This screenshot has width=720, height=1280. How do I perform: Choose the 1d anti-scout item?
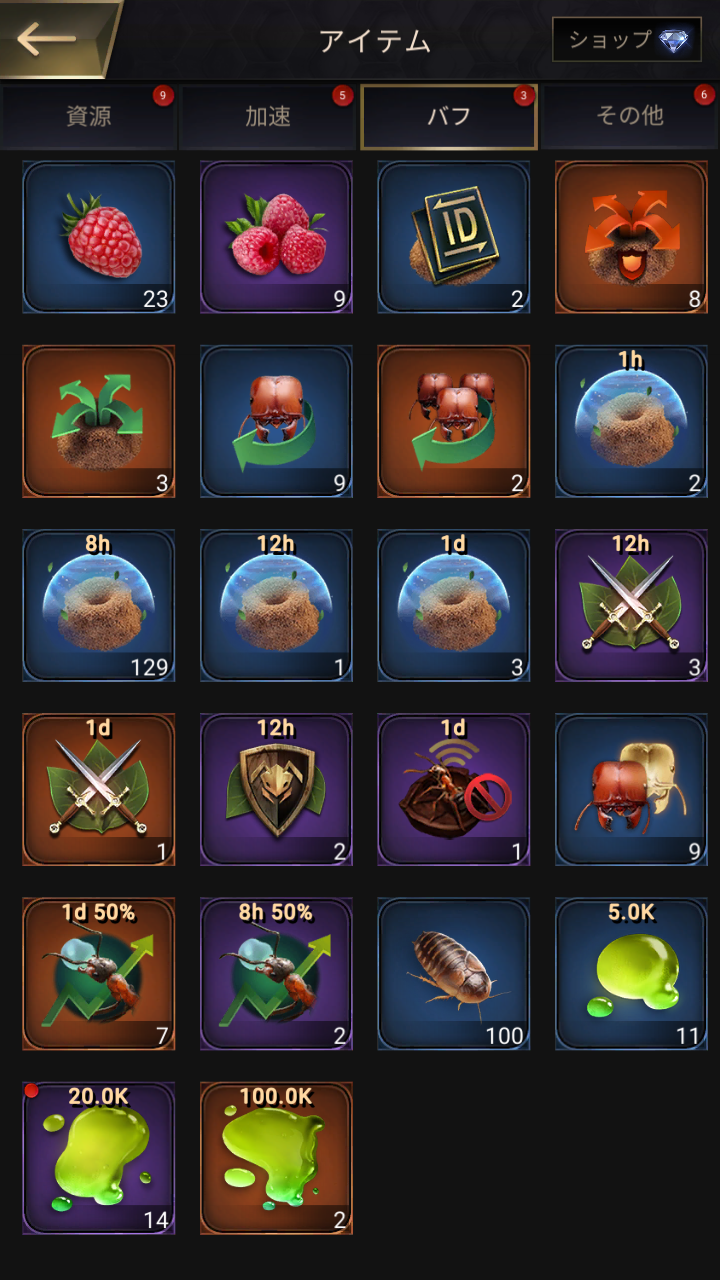[454, 790]
